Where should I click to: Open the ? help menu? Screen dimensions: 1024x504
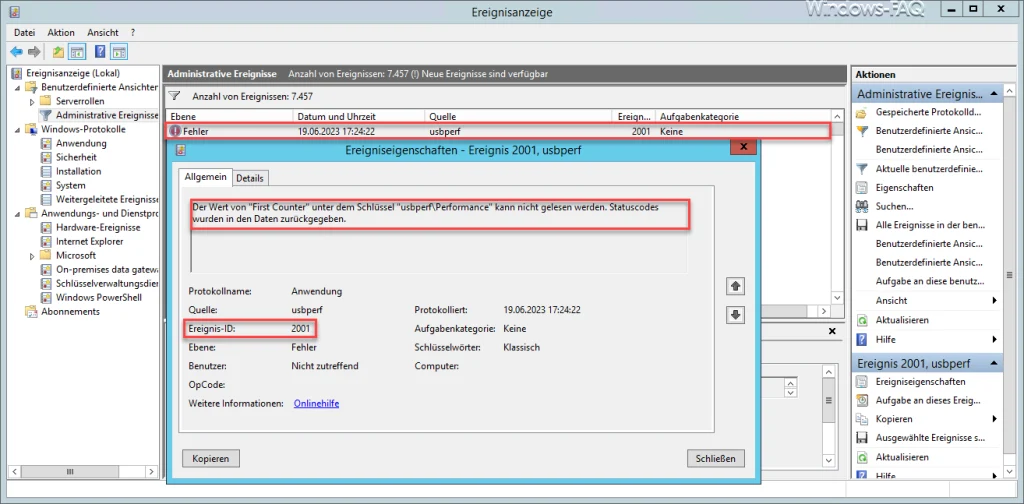[x=133, y=32]
